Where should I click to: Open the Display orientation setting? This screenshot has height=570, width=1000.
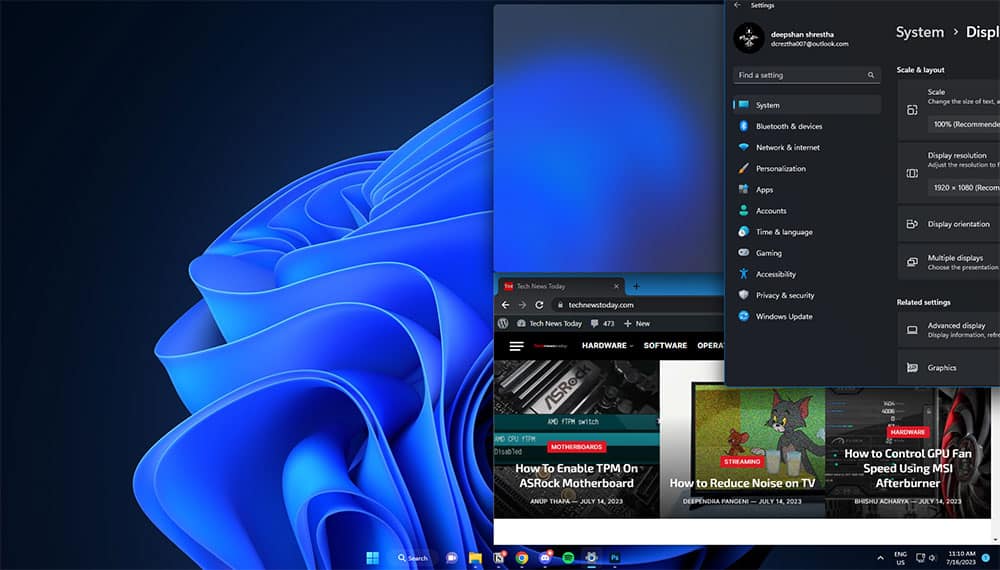pyautogui.click(x=949, y=224)
